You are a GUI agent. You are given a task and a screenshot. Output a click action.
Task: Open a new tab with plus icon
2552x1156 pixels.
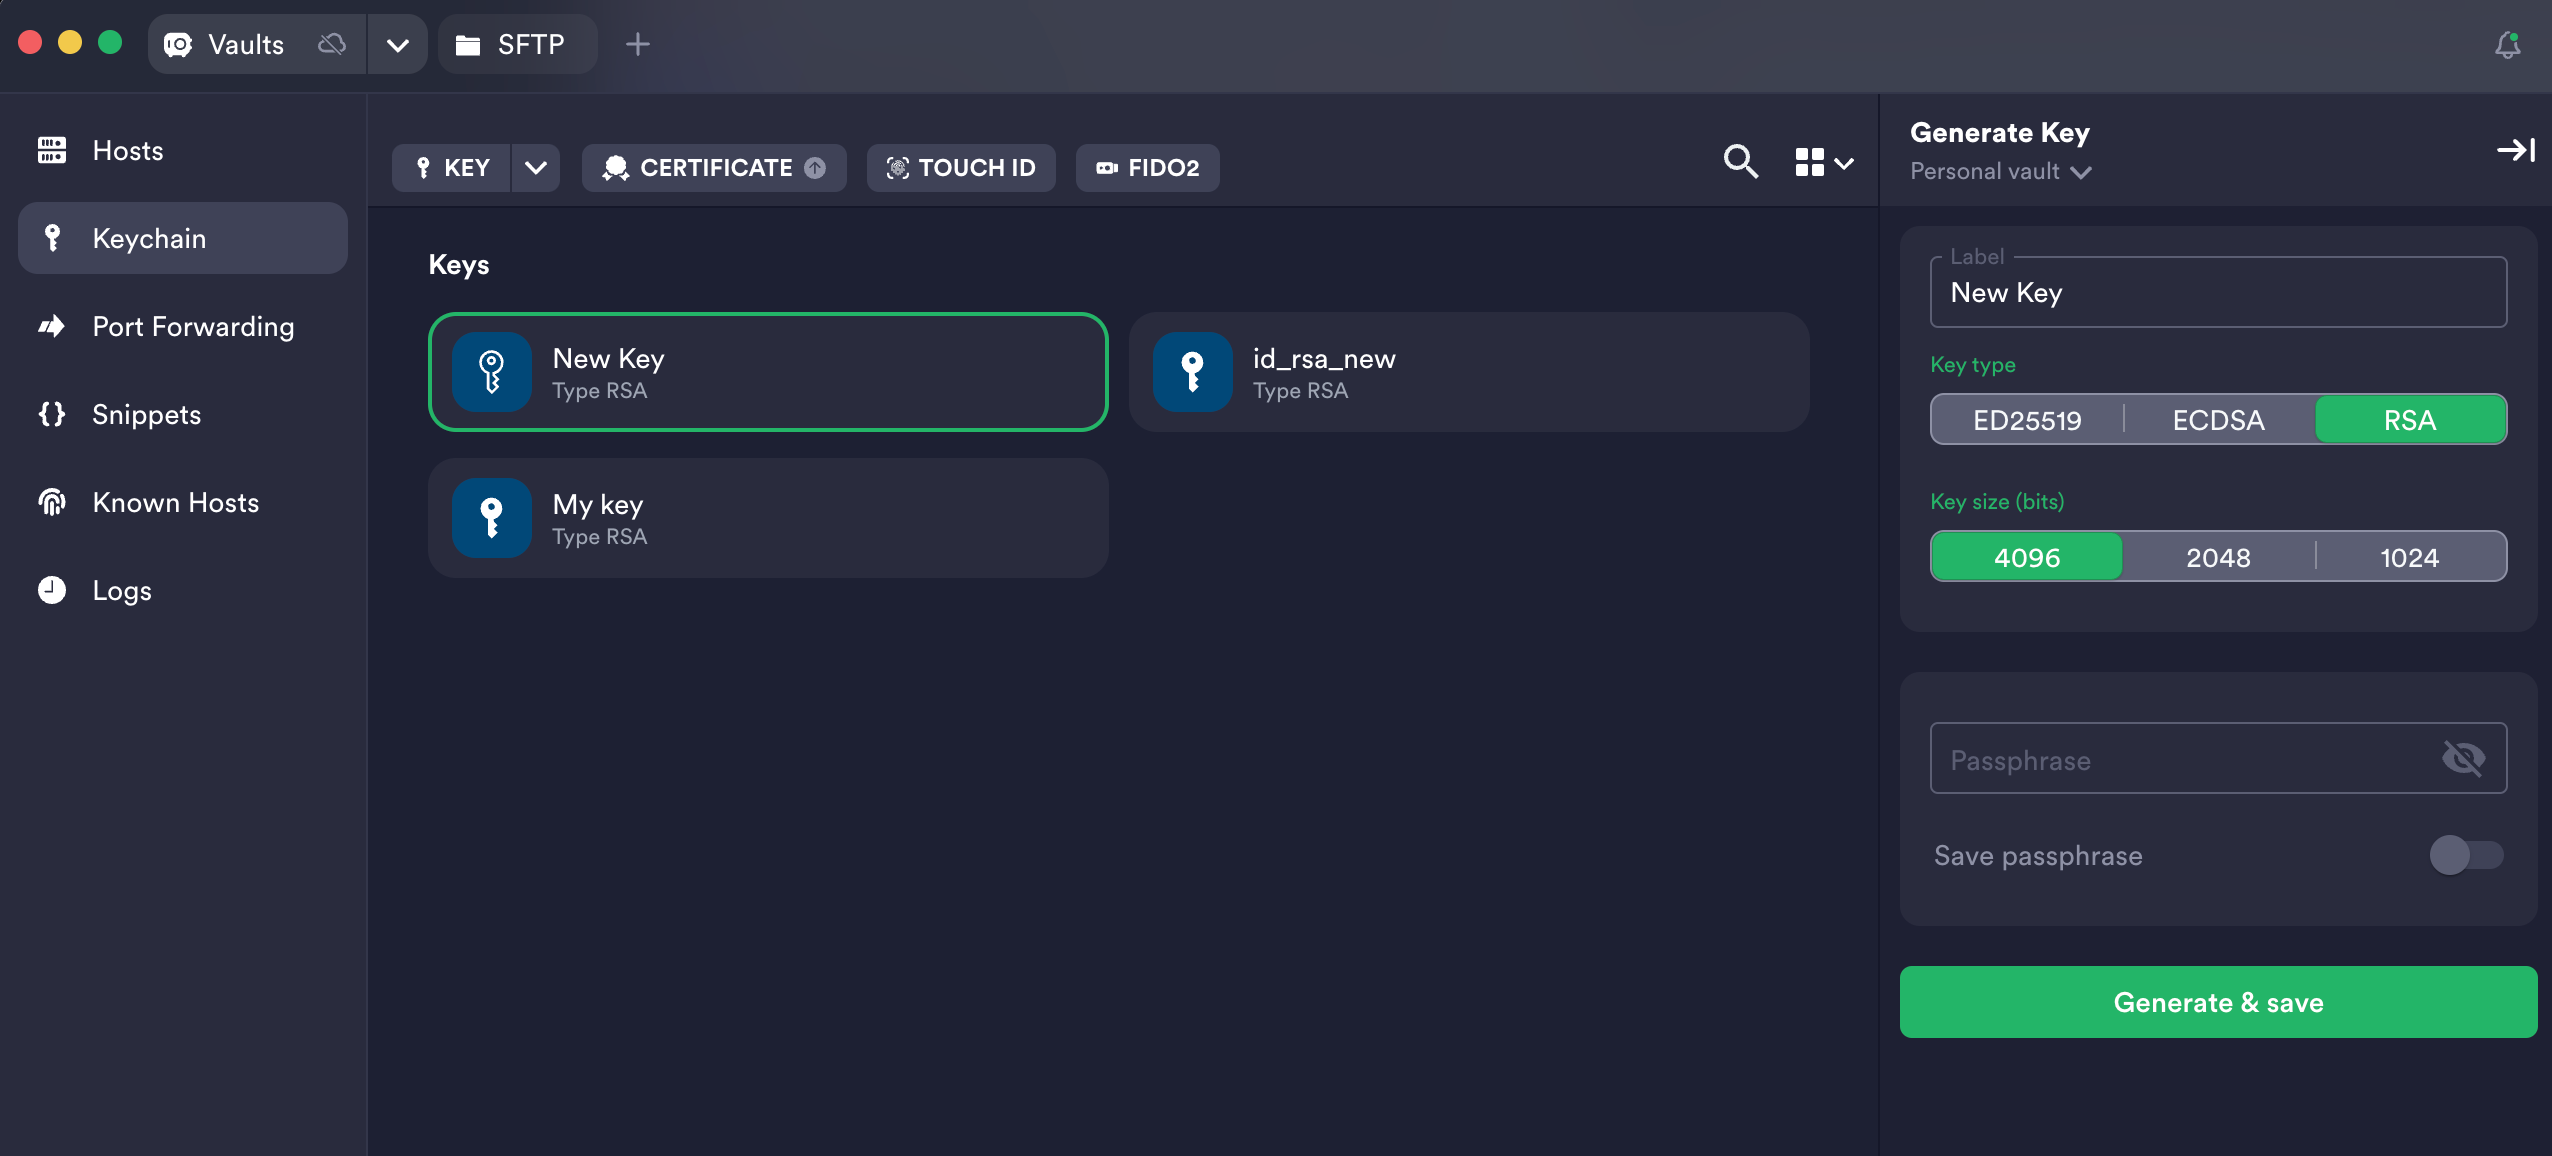[x=638, y=44]
